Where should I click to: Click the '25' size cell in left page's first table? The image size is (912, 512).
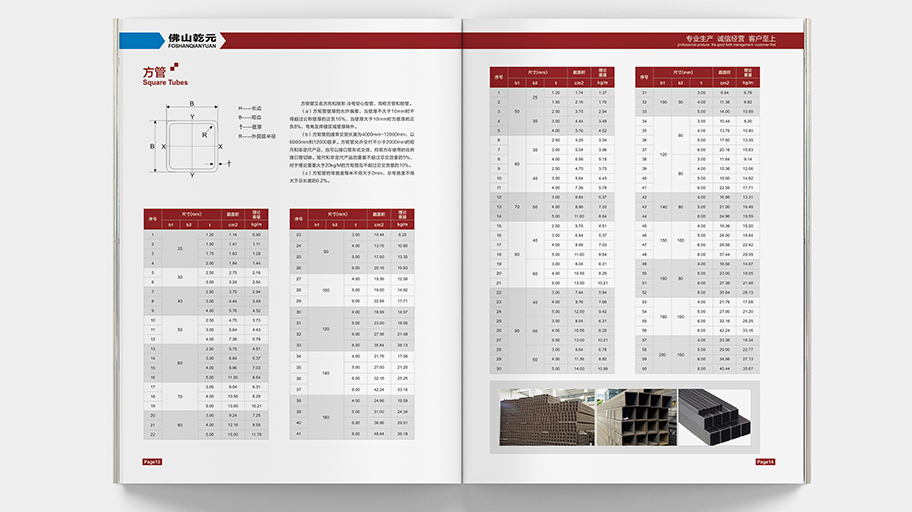(180, 248)
